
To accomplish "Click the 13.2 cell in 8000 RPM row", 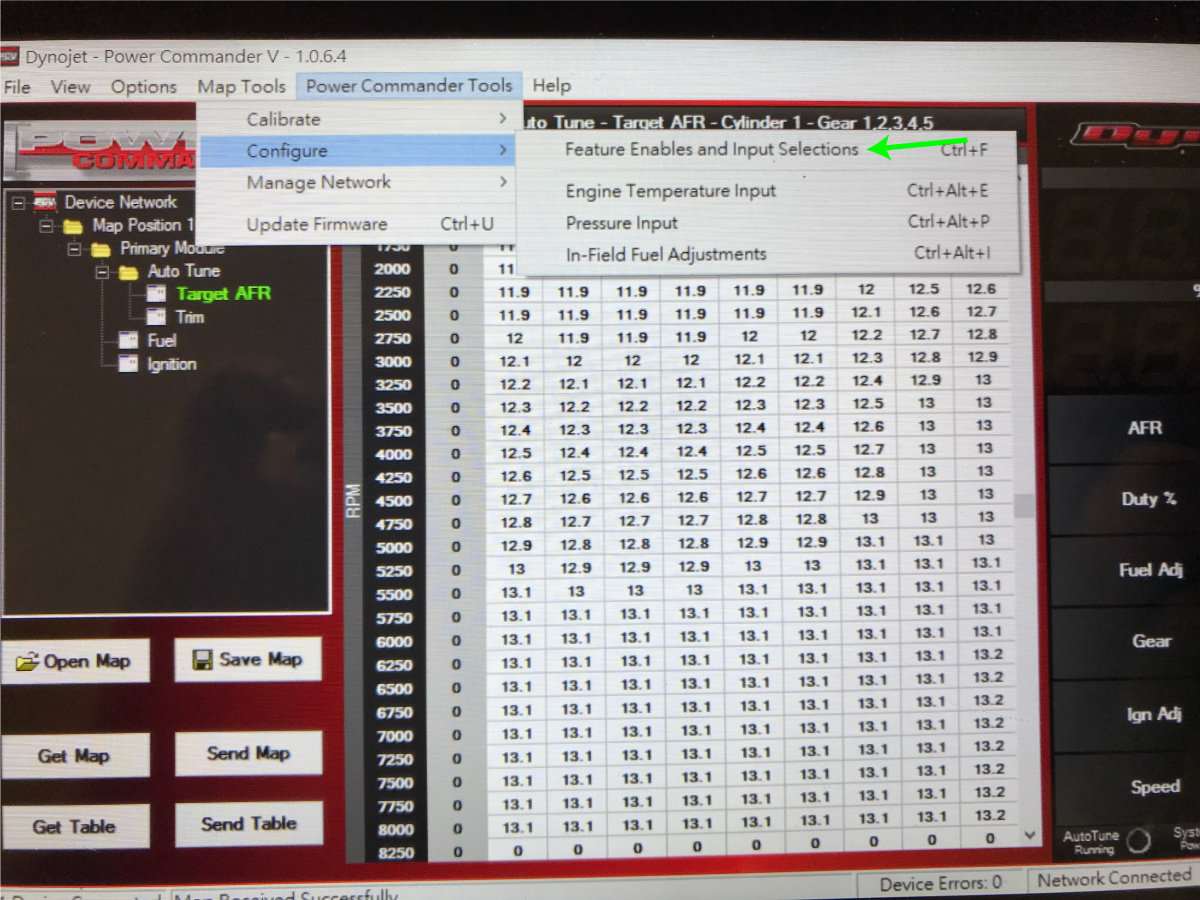I will [989, 815].
